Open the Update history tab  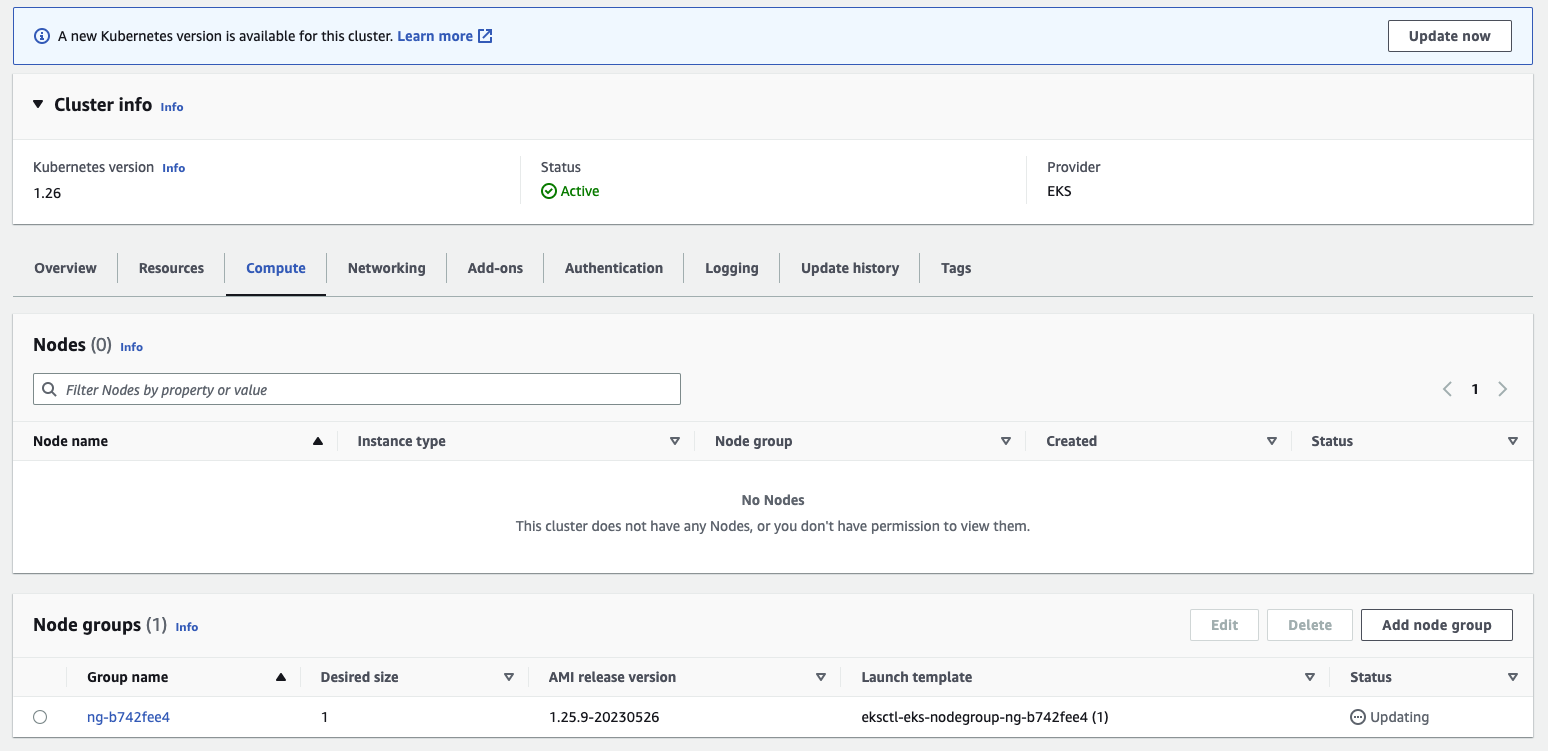(x=849, y=267)
